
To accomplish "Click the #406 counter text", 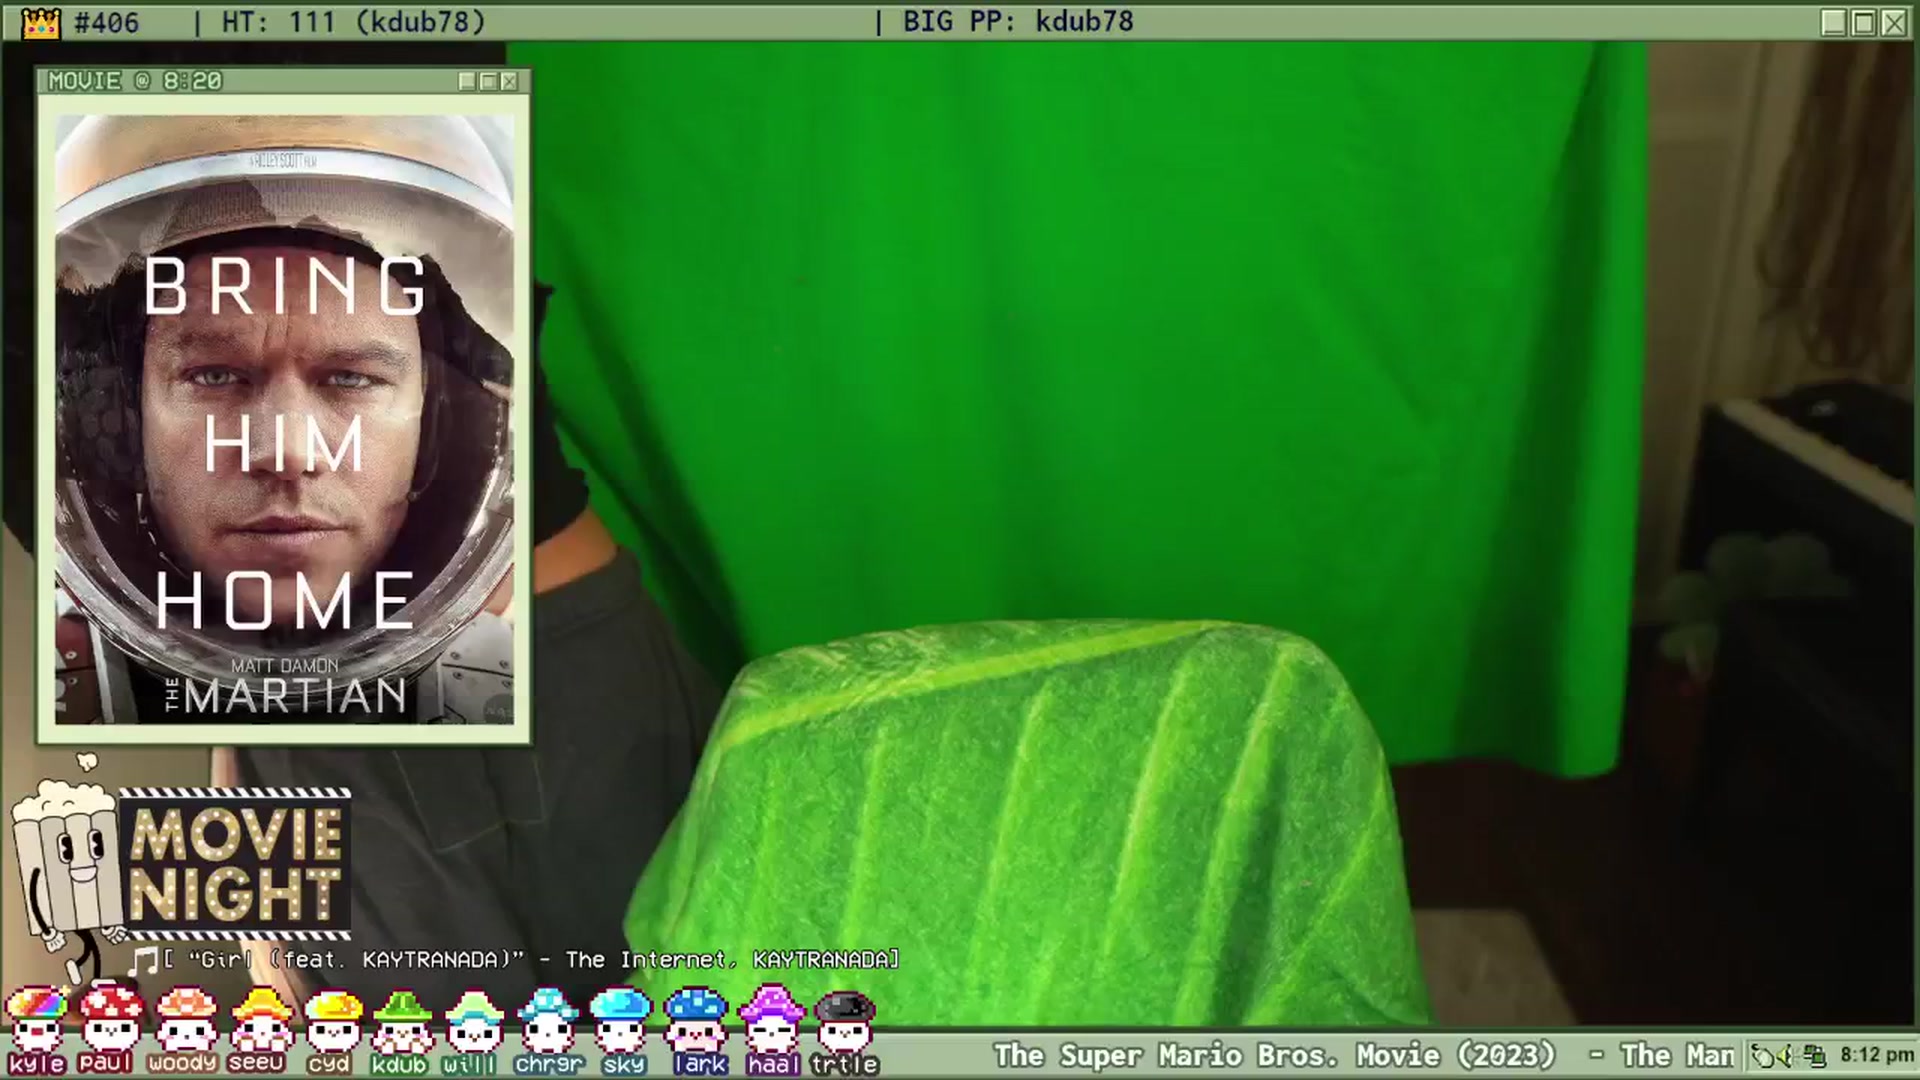I will [107, 22].
